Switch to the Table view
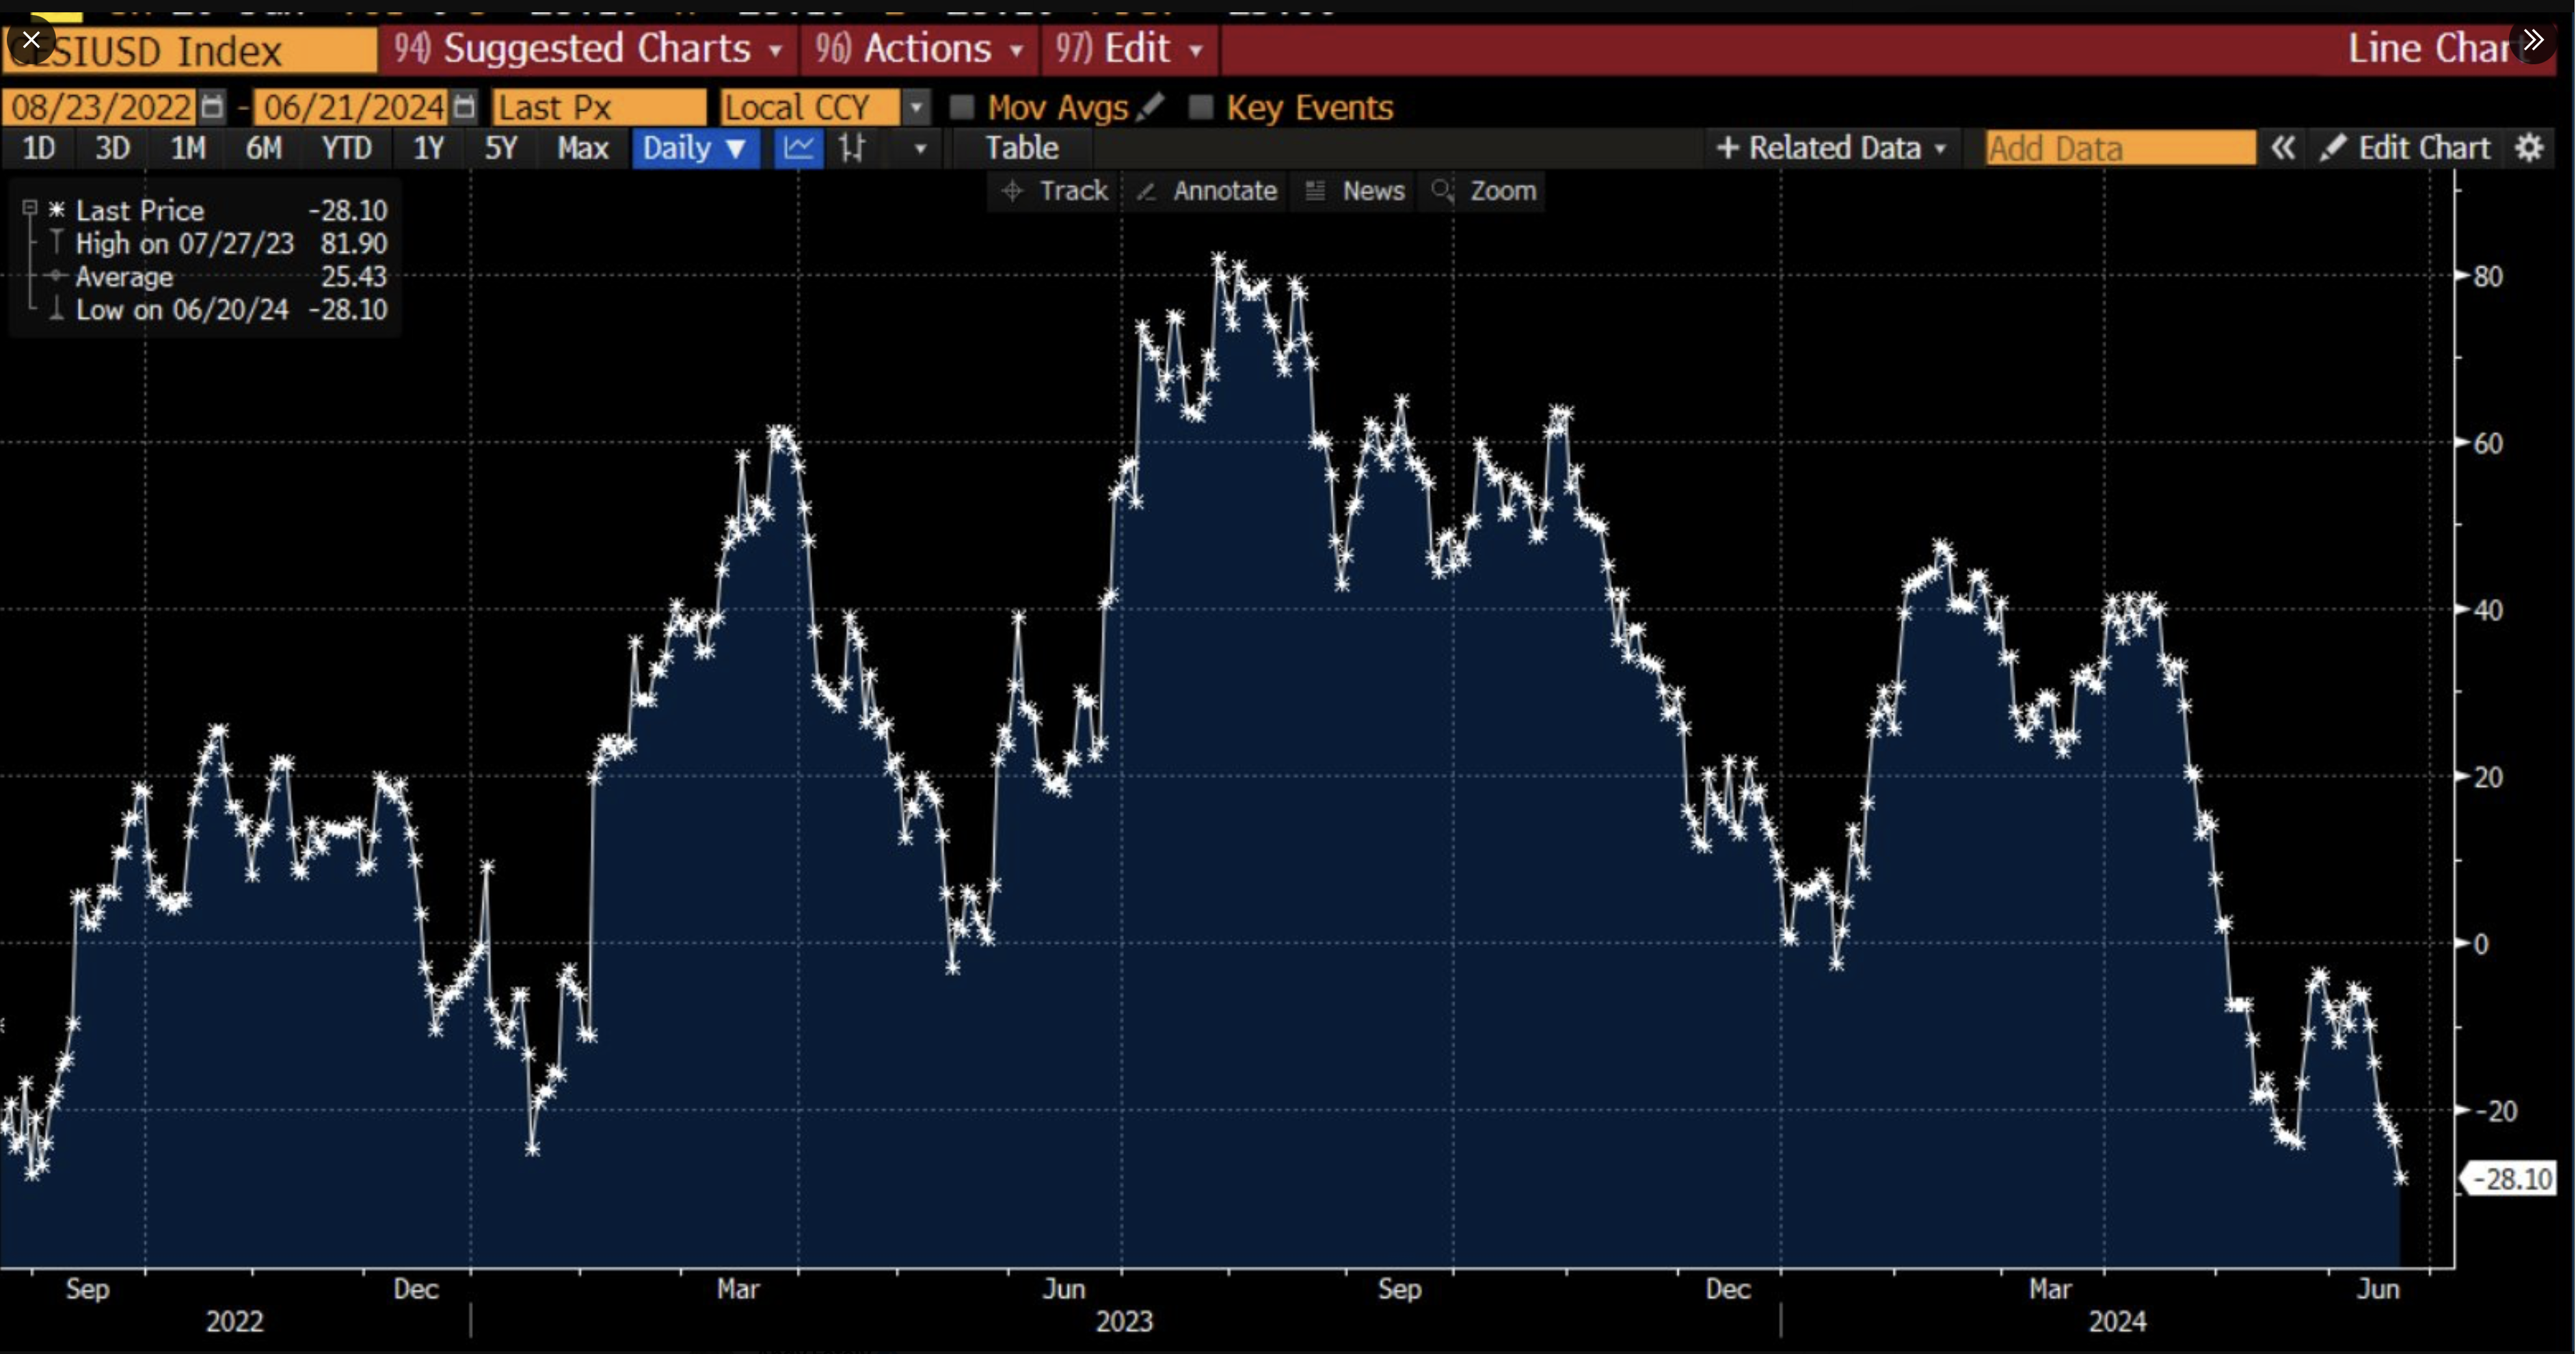The image size is (2576, 1354). point(1021,148)
